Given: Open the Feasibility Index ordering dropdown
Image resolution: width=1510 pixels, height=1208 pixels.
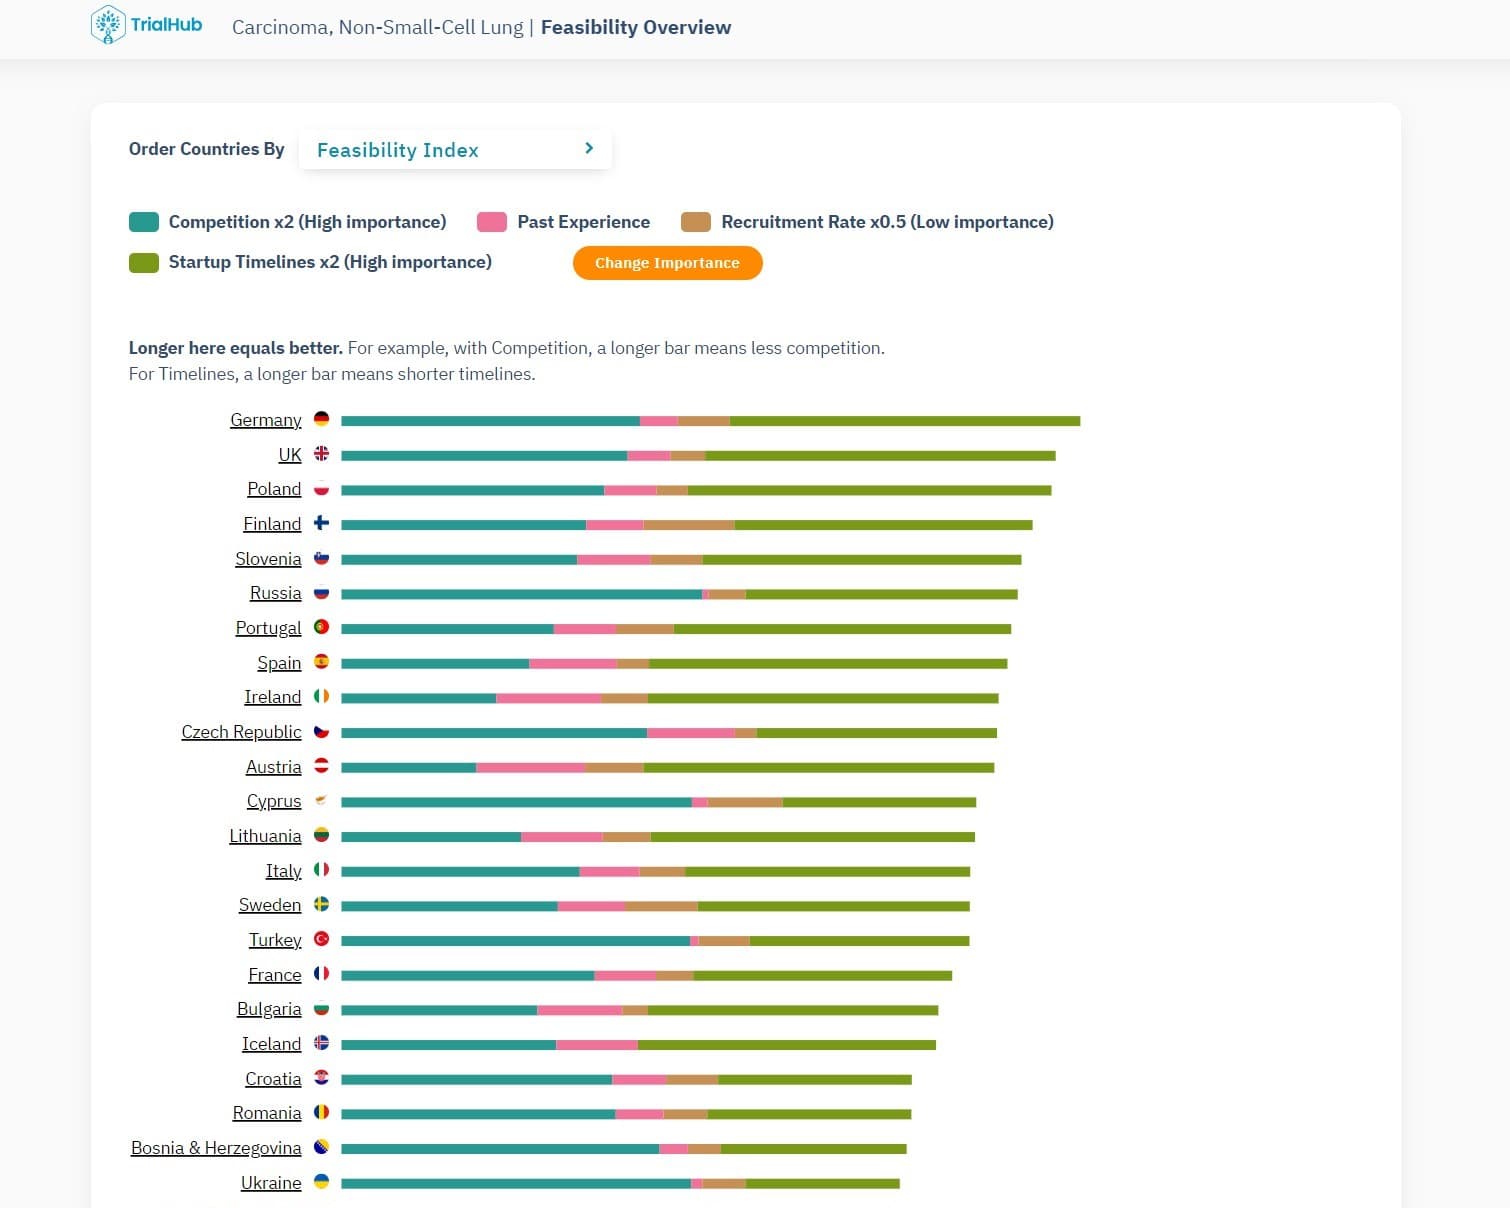Looking at the screenshot, I should tap(455, 150).
